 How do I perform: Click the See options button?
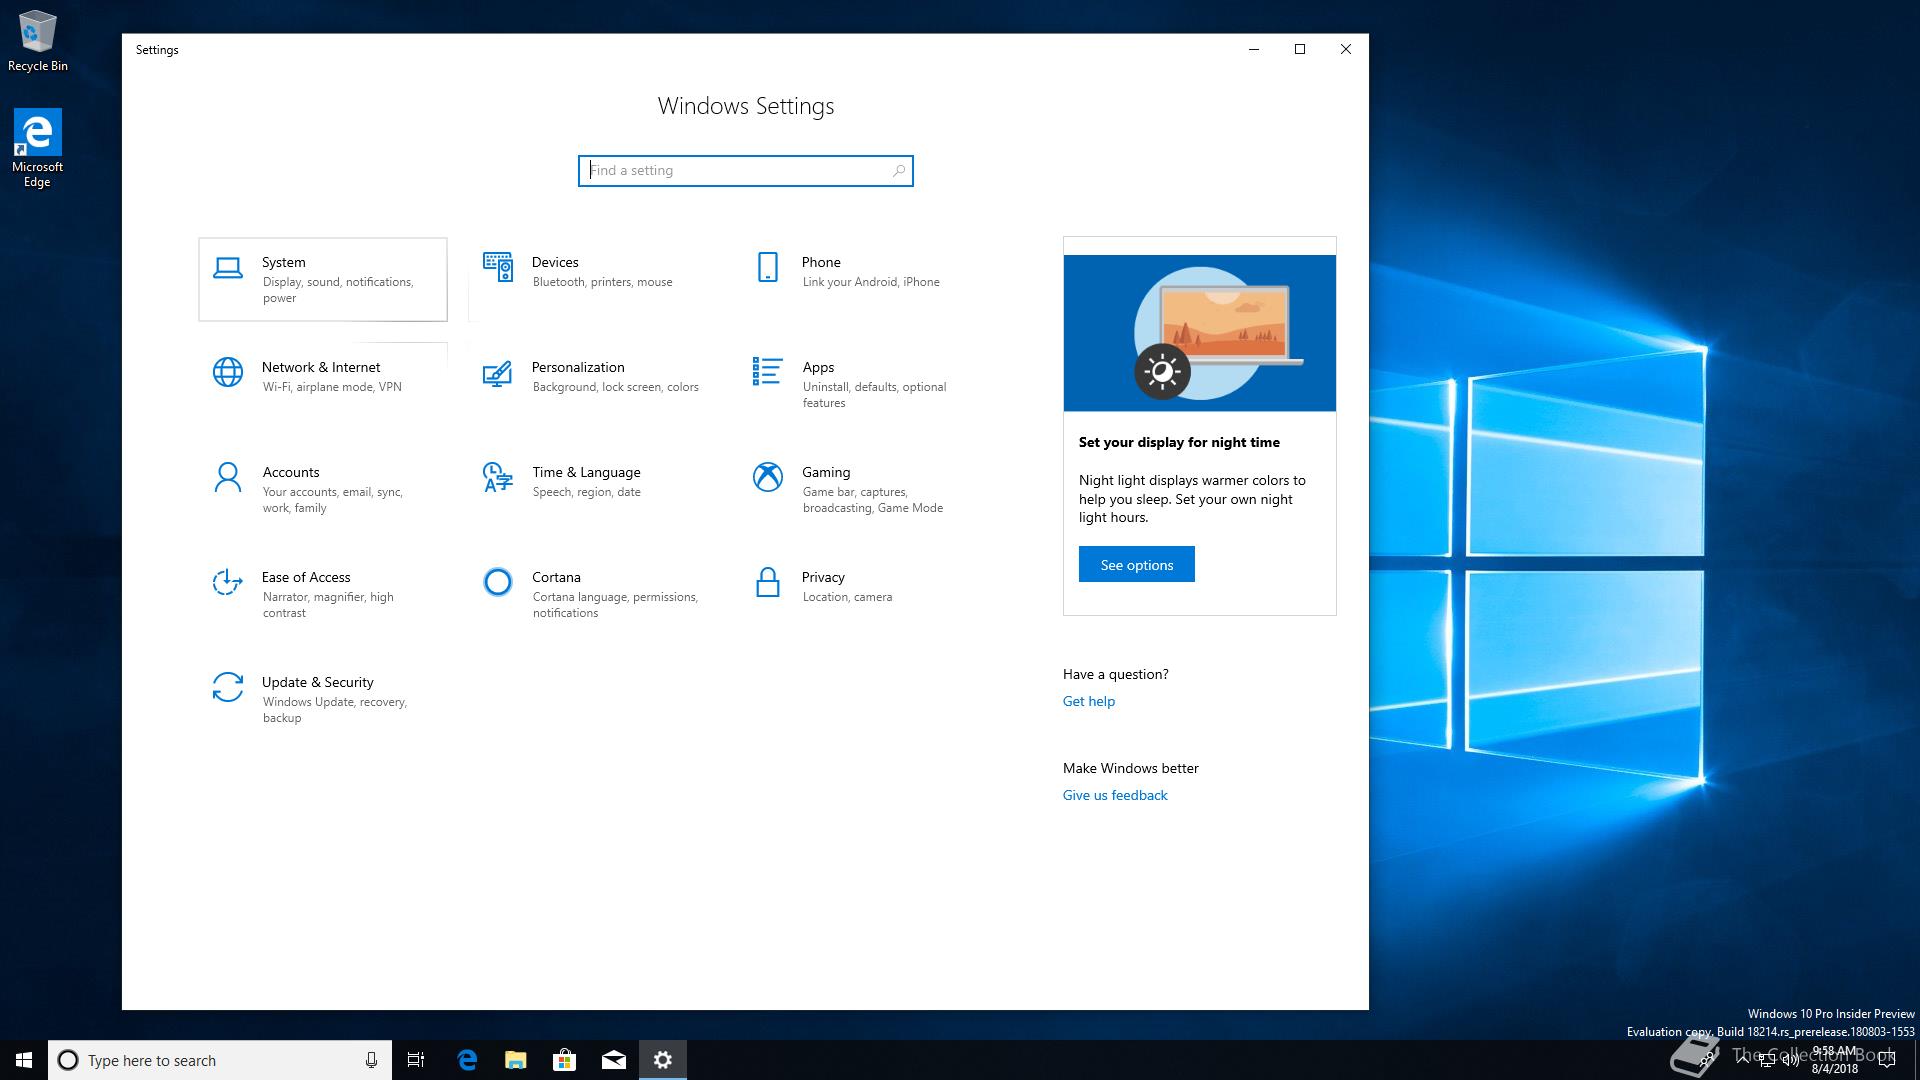[1137, 565]
